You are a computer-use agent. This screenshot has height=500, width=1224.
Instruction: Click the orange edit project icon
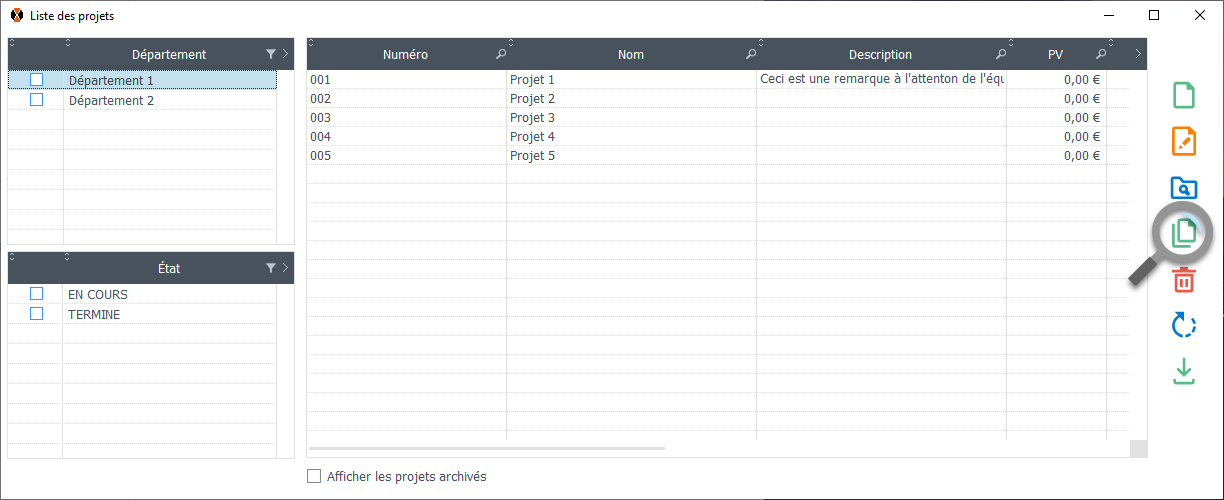[x=1183, y=142]
